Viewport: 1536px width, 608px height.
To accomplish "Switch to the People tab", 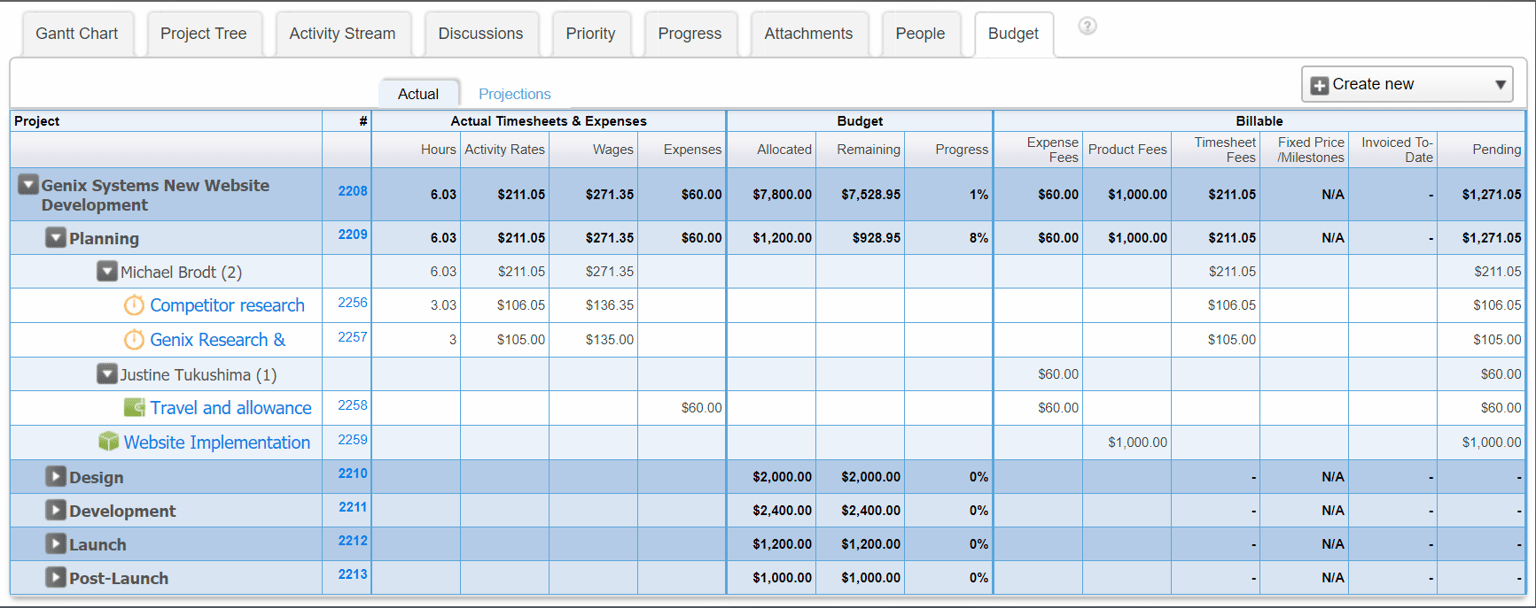I will pos(920,33).
